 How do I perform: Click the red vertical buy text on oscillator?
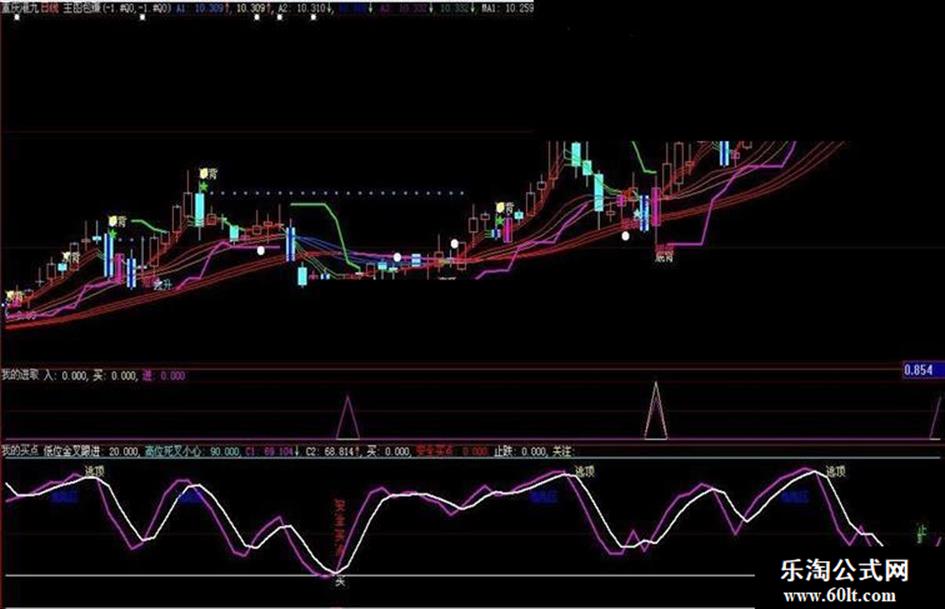(338, 527)
